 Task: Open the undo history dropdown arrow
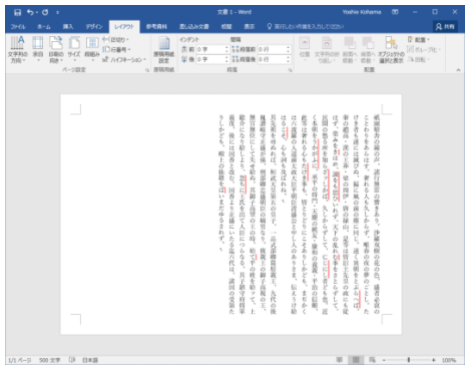point(36,12)
